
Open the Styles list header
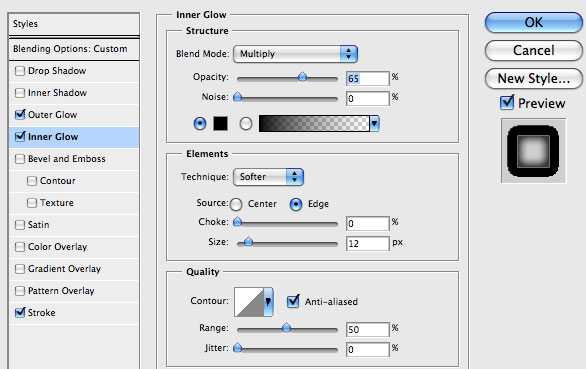(x=74, y=24)
